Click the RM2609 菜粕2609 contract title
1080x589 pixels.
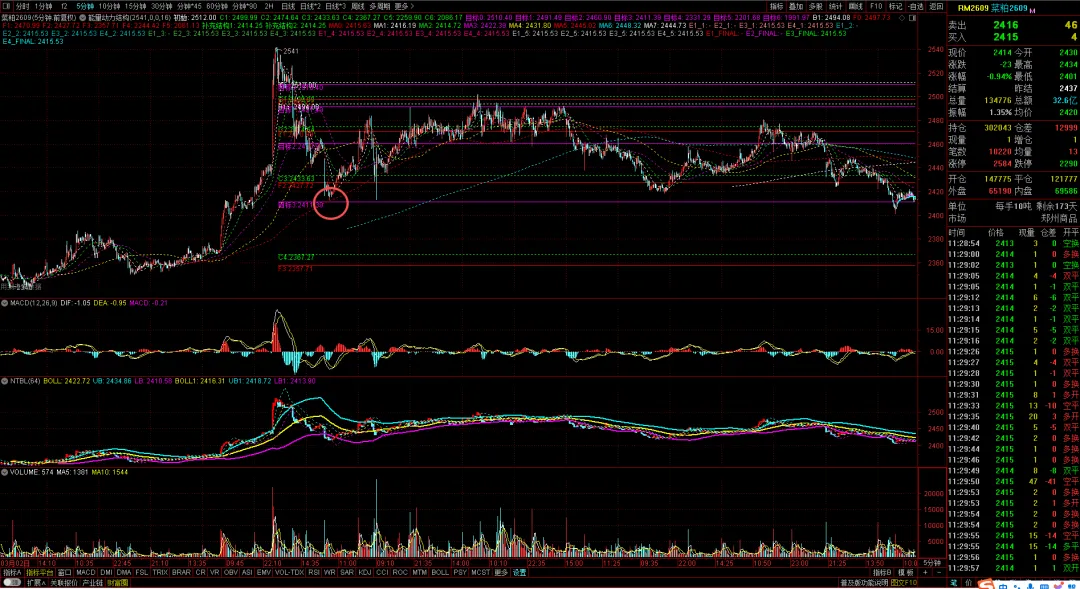993,8
